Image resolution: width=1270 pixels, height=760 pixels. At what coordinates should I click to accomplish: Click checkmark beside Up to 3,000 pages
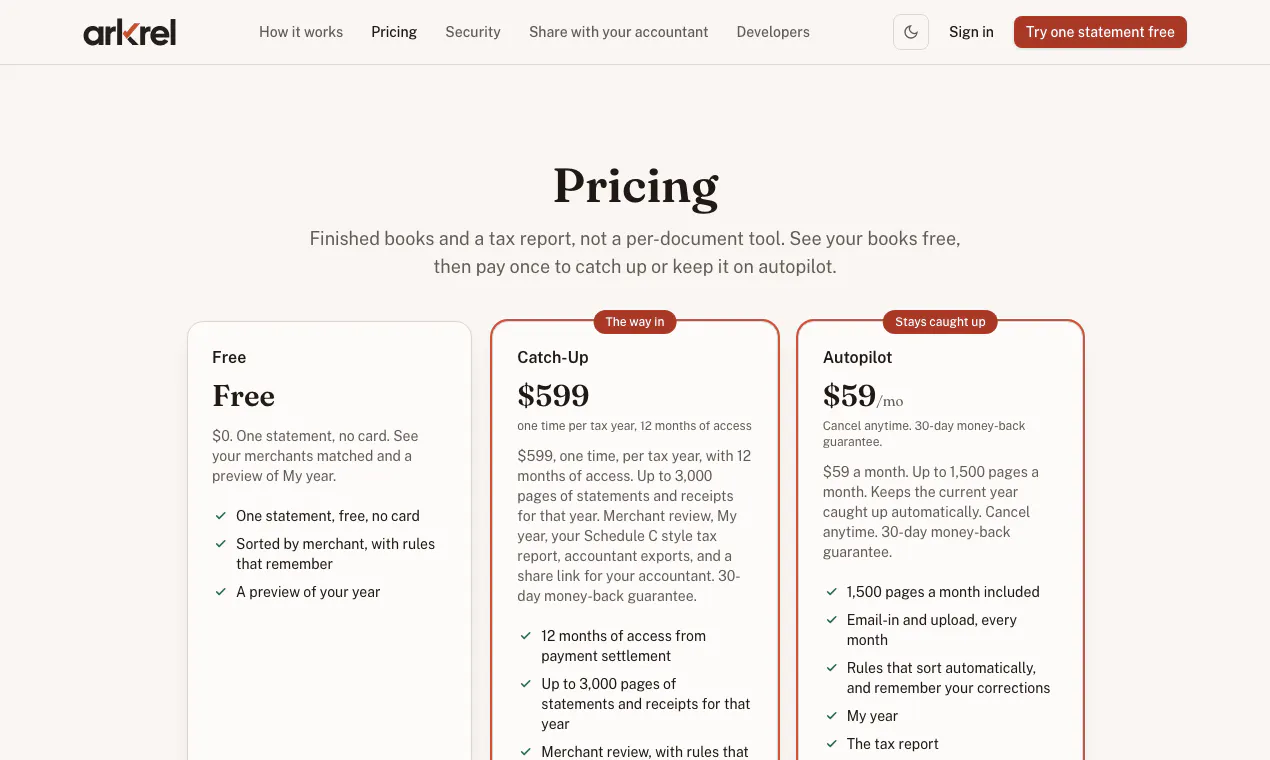526,684
